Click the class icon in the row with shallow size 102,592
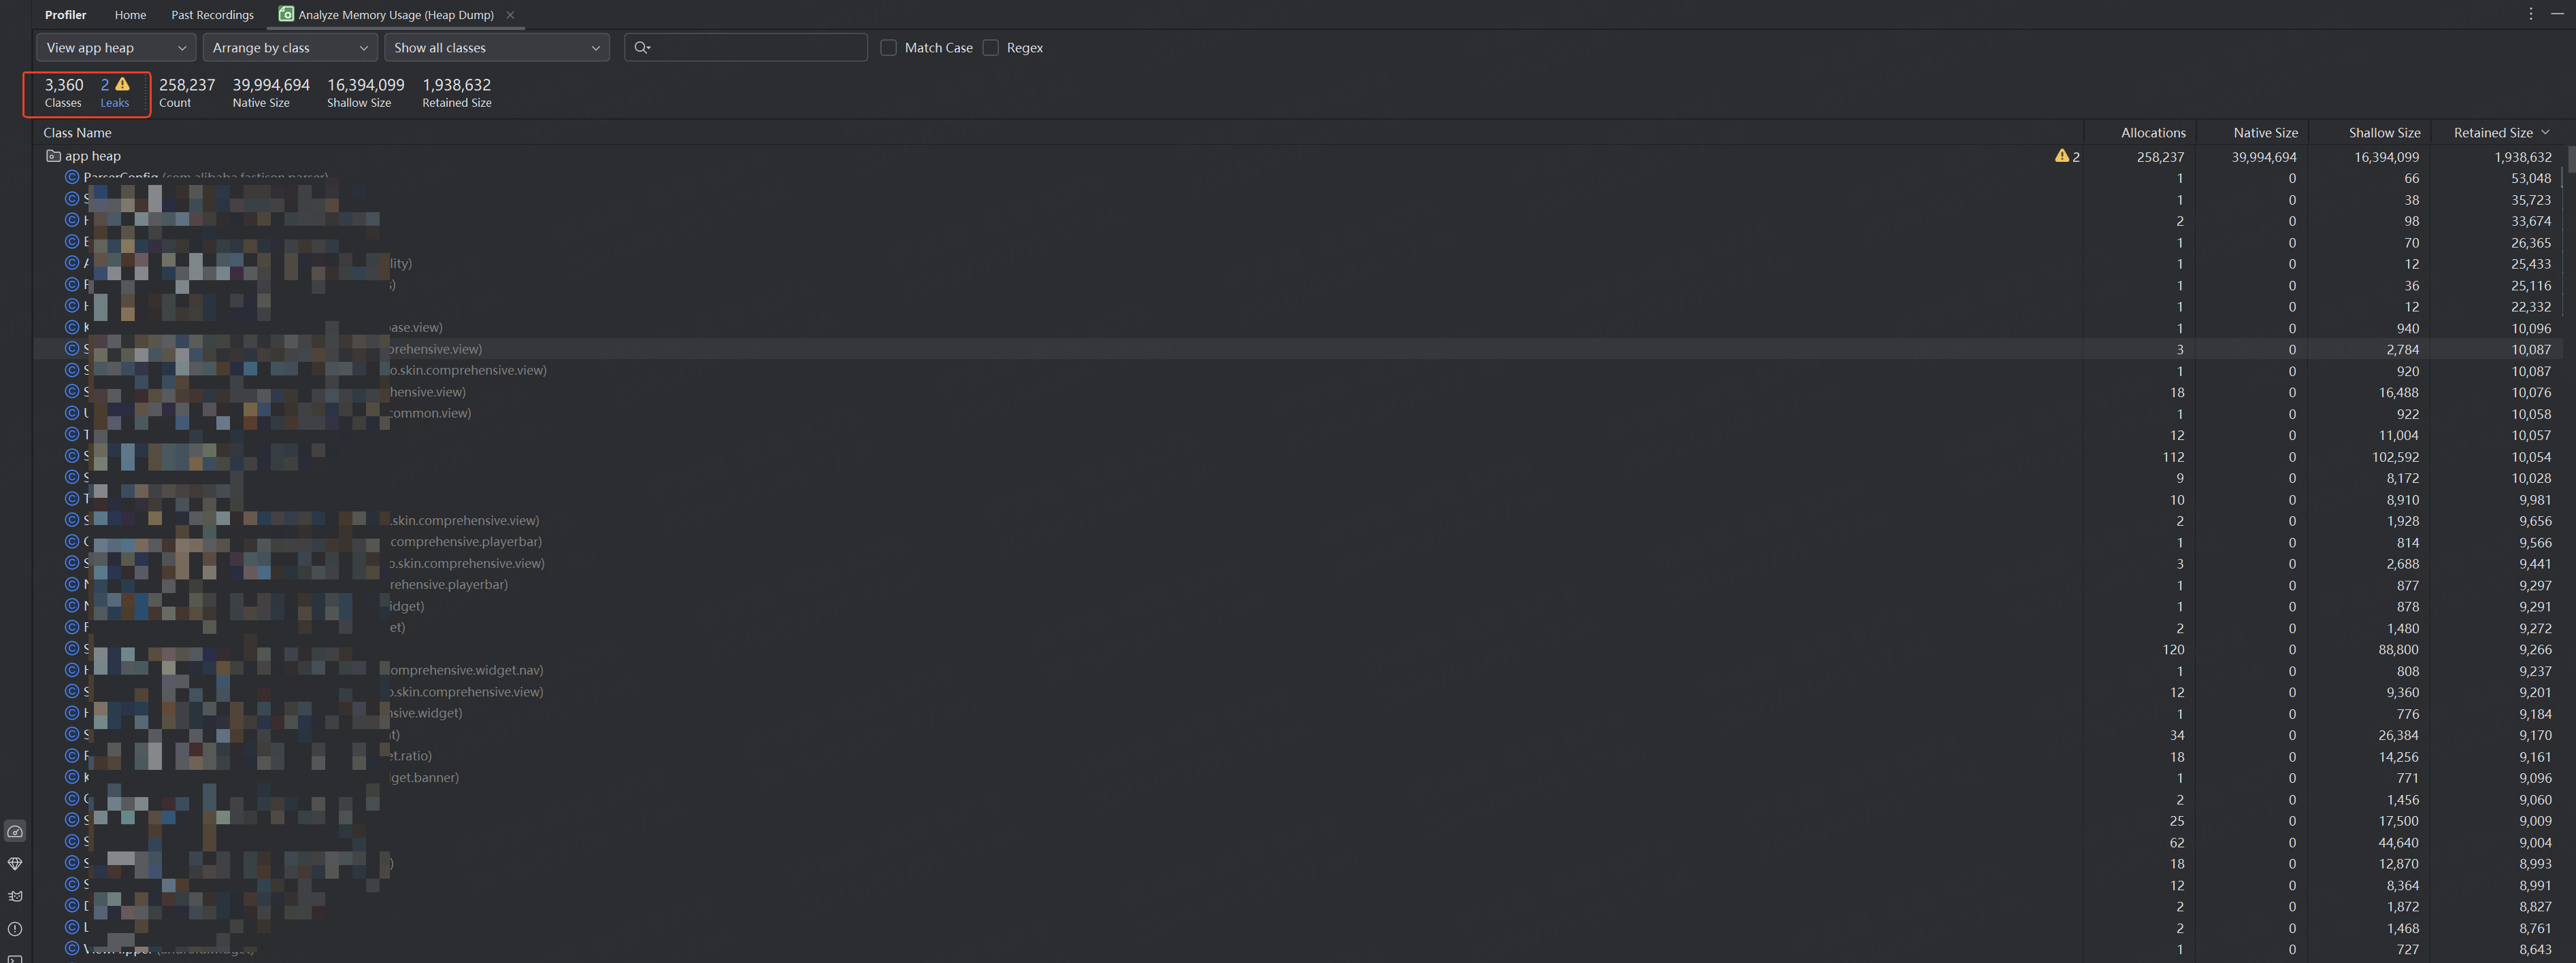 [72, 456]
